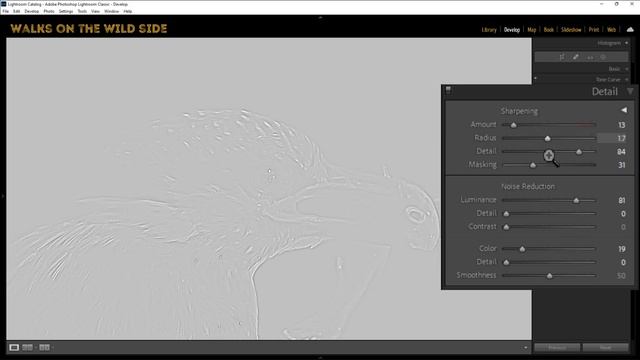Click the Luminance noise reduction slider handle
Image resolution: width=640 pixels, height=360 pixels.
(x=576, y=200)
